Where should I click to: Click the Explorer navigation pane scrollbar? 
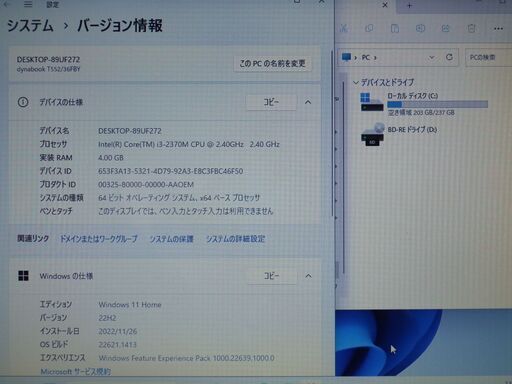343,177
